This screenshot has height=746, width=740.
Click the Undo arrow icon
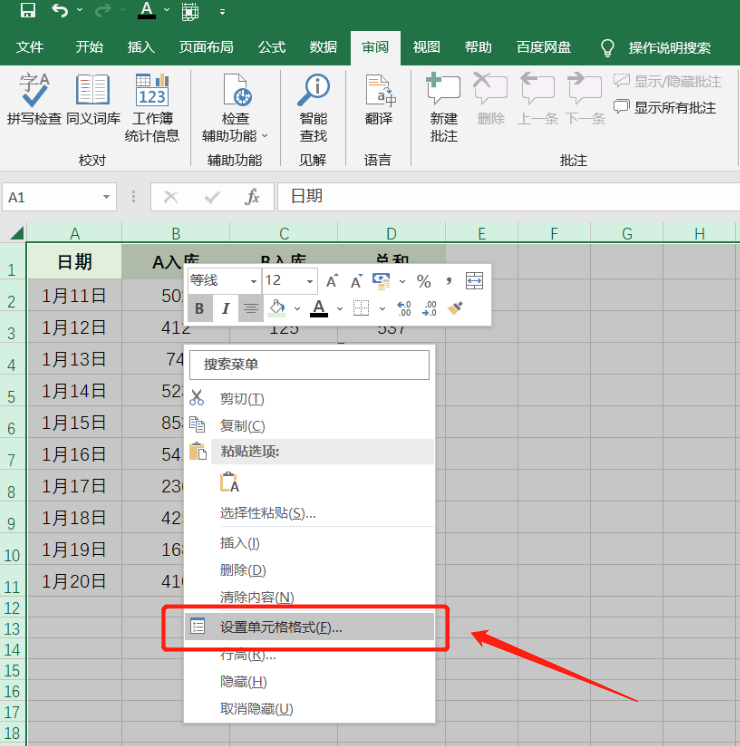tap(60, 10)
